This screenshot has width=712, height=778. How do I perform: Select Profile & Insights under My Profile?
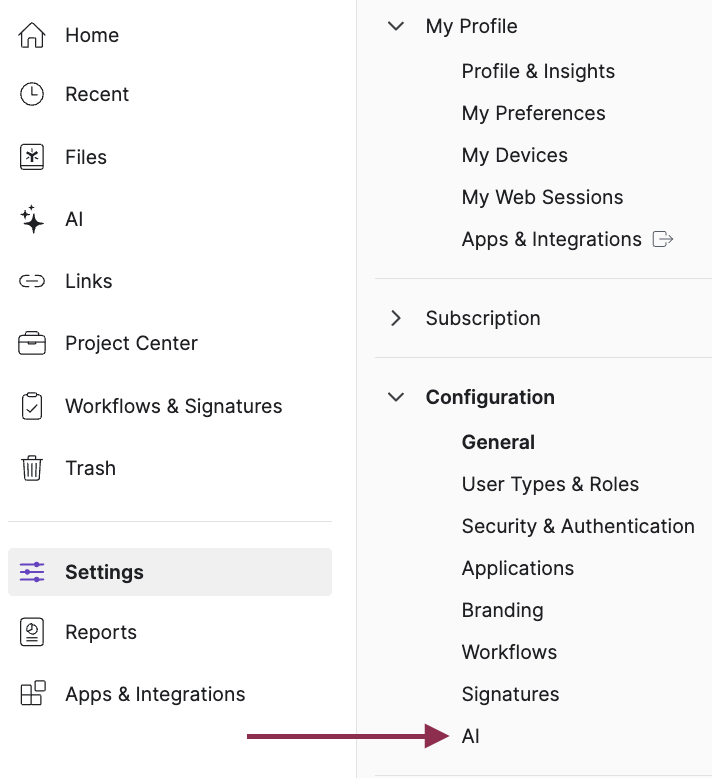pyautogui.click(x=538, y=71)
